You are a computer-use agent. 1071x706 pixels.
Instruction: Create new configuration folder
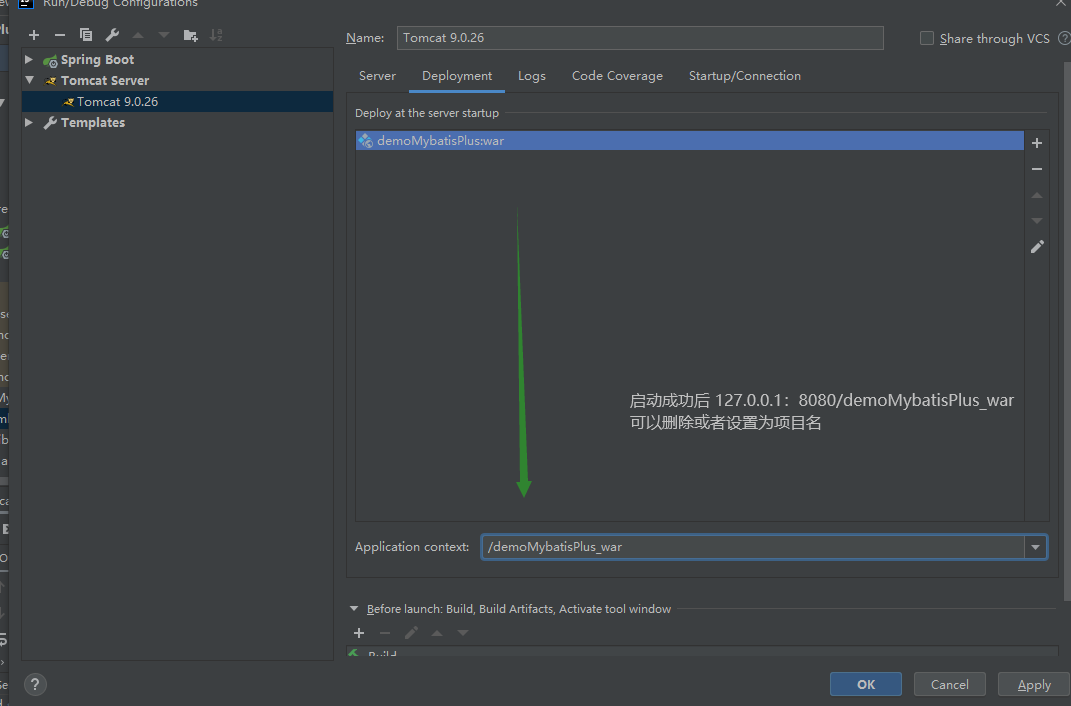click(x=191, y=35)
